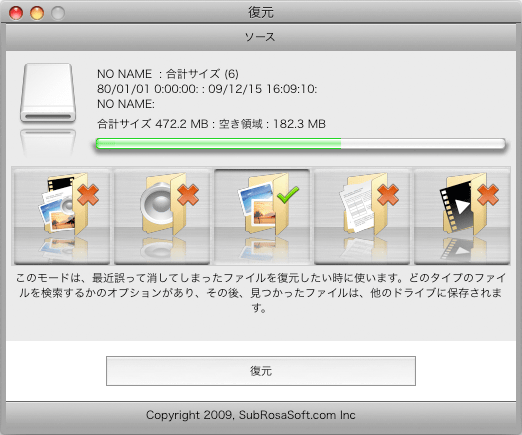Select the documents folder icon
The image size is (522, 435).
point(362,216)
